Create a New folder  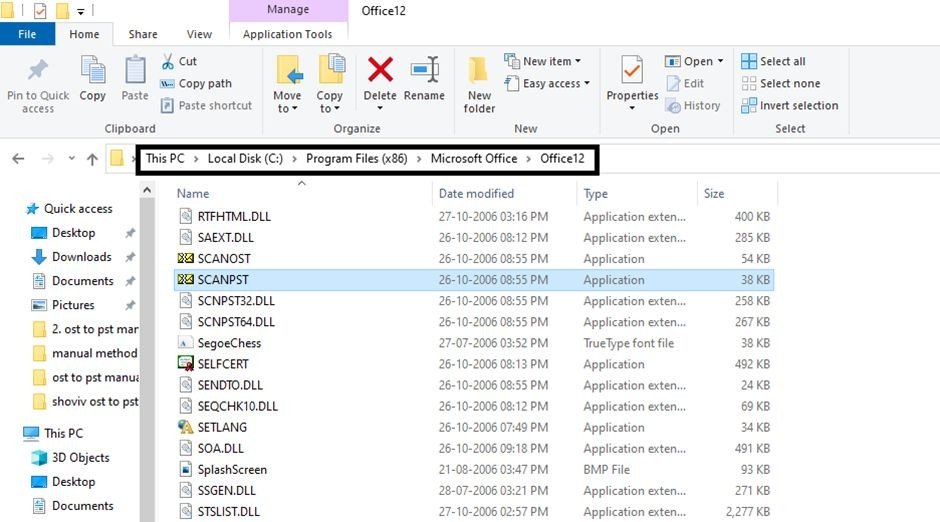[x=479, y=84]
